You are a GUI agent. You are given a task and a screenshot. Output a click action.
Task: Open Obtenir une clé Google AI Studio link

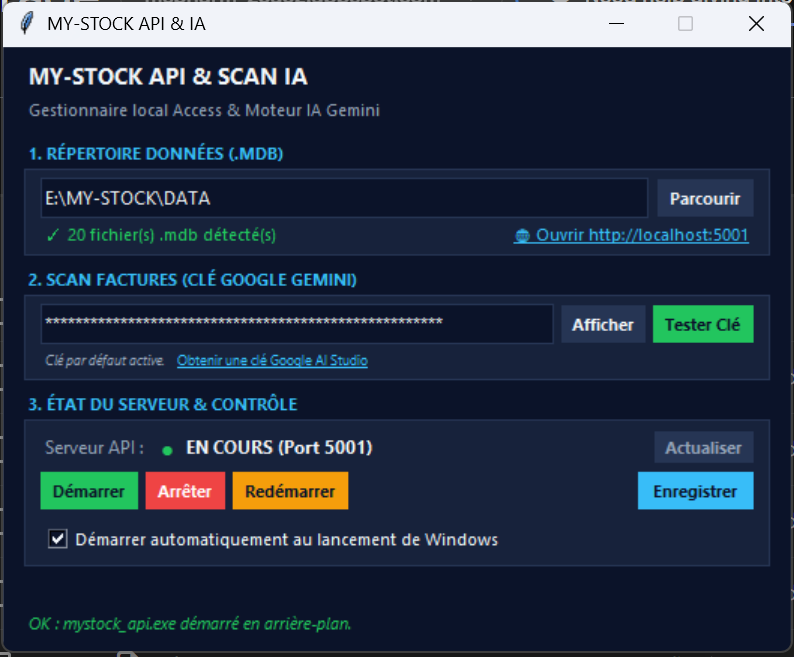point(272,361)
